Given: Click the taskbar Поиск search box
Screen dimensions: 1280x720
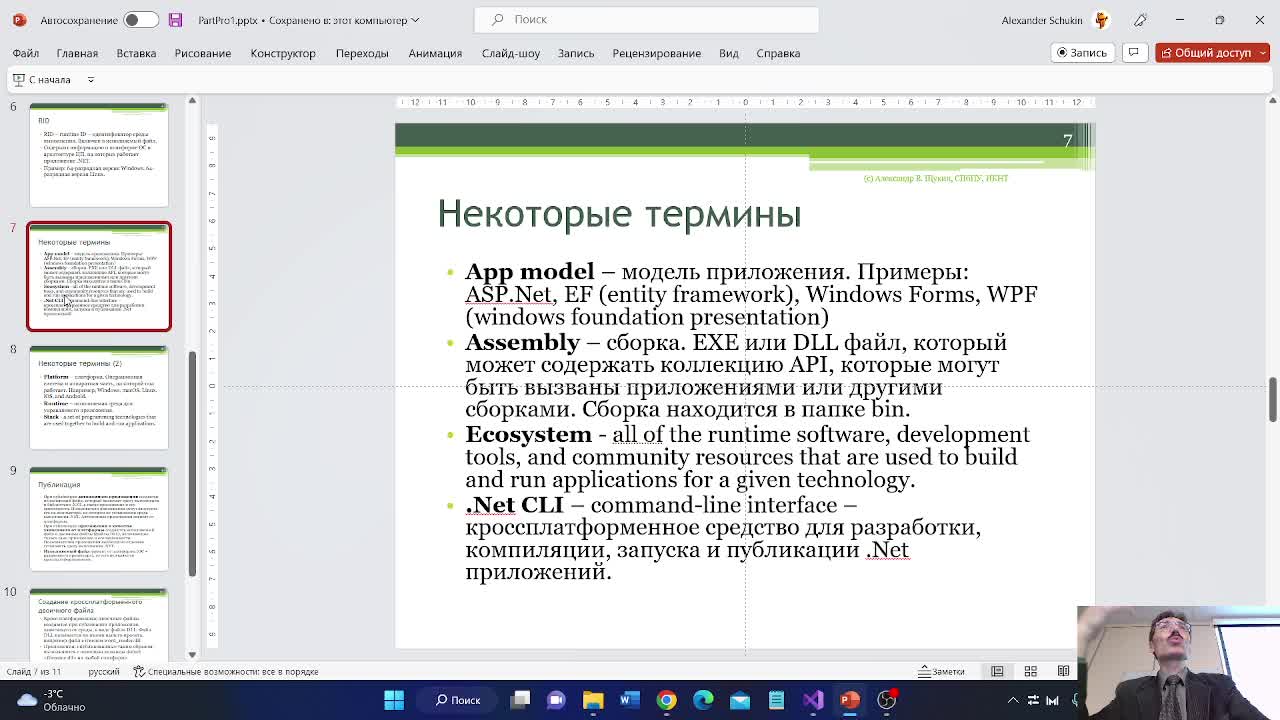Looking at the screenshot, I should pyautogui.click(x=458, y=700).
